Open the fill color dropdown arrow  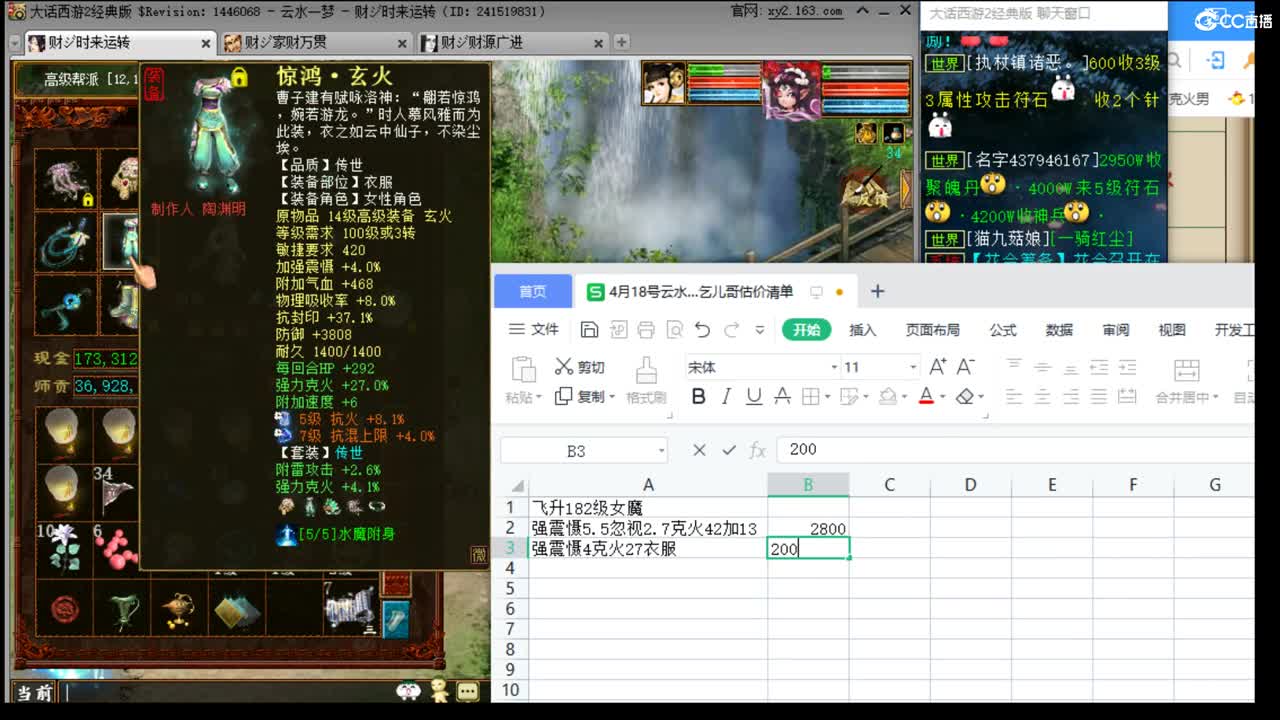click(903, 398)
